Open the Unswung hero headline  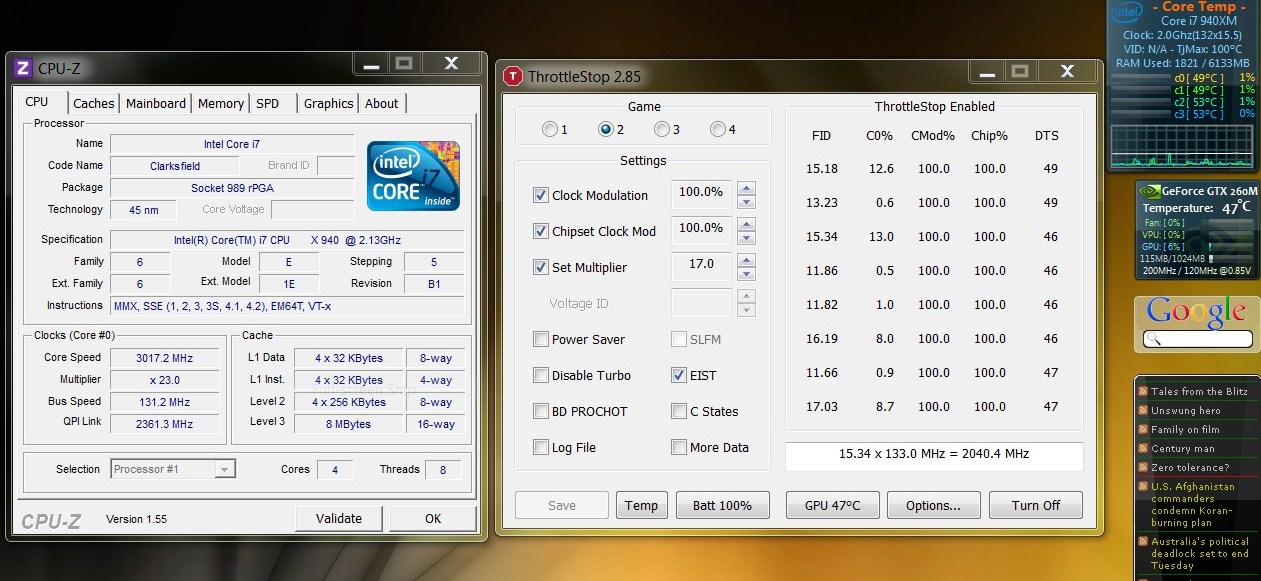pyautogui.click(x=1186, y=410)
